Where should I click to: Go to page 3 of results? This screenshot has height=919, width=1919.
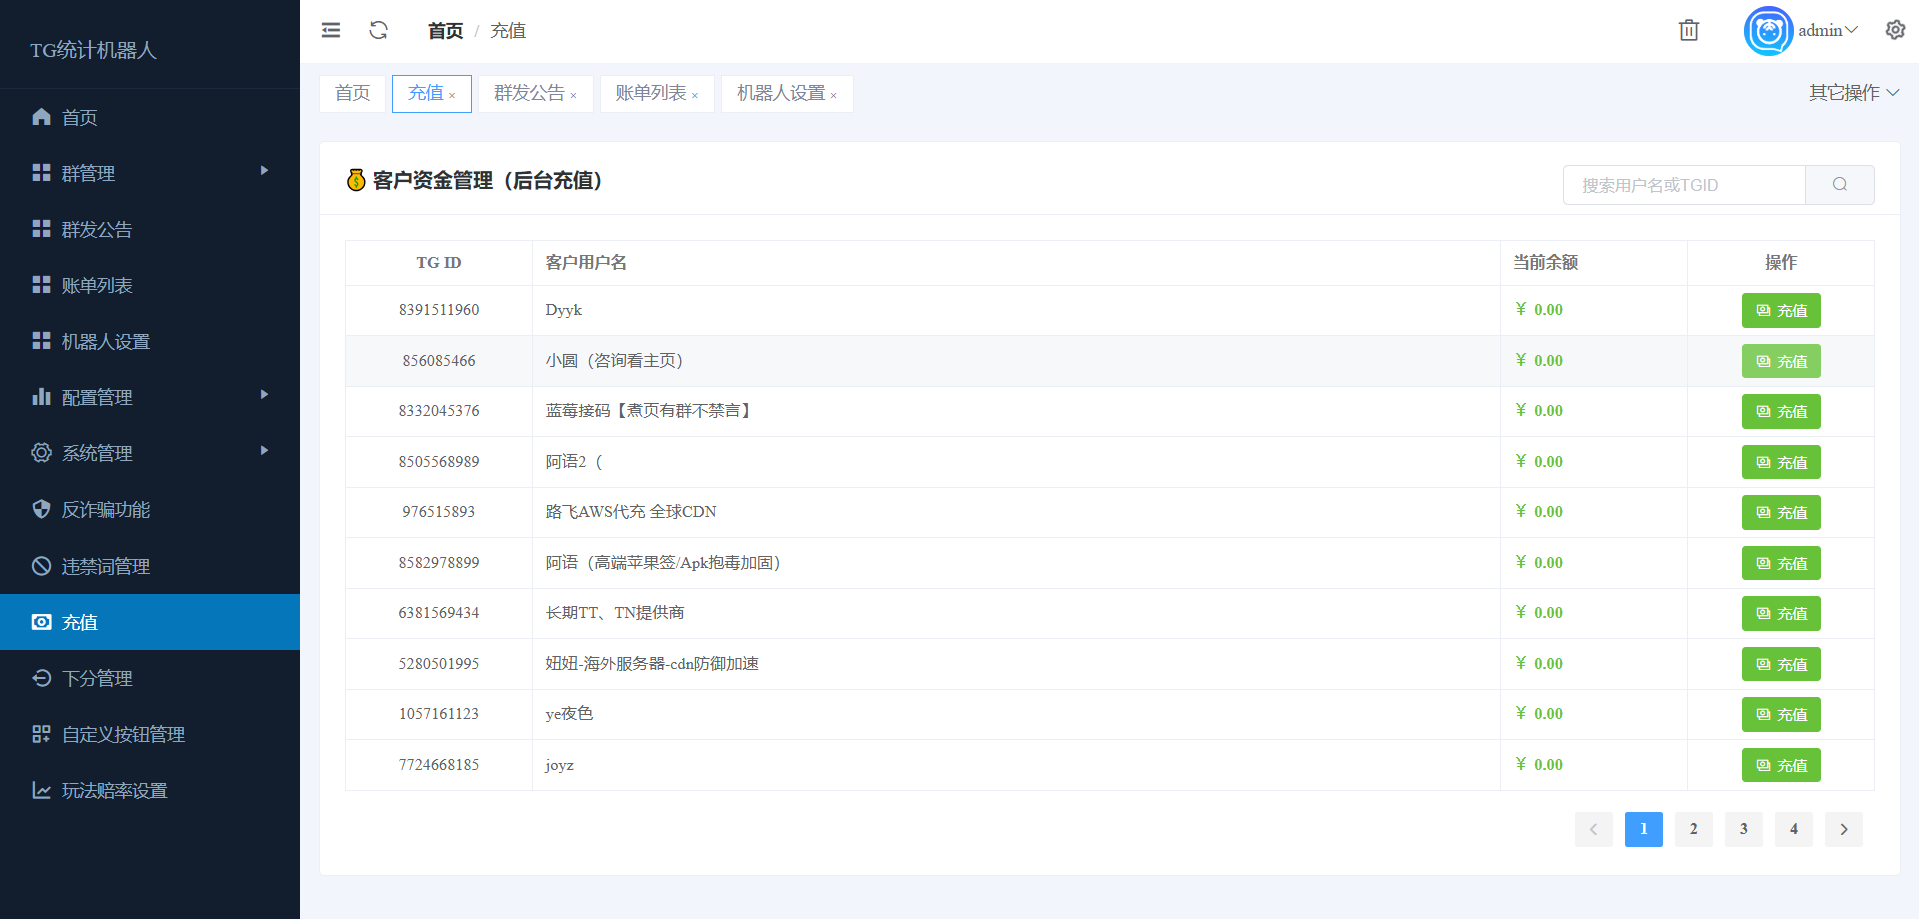[x=1743, y=829]
